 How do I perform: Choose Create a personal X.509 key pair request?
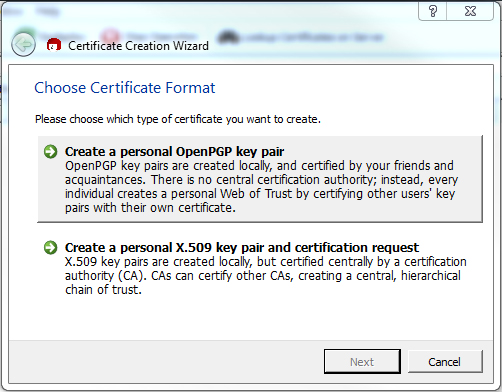(x=260, y=268)
